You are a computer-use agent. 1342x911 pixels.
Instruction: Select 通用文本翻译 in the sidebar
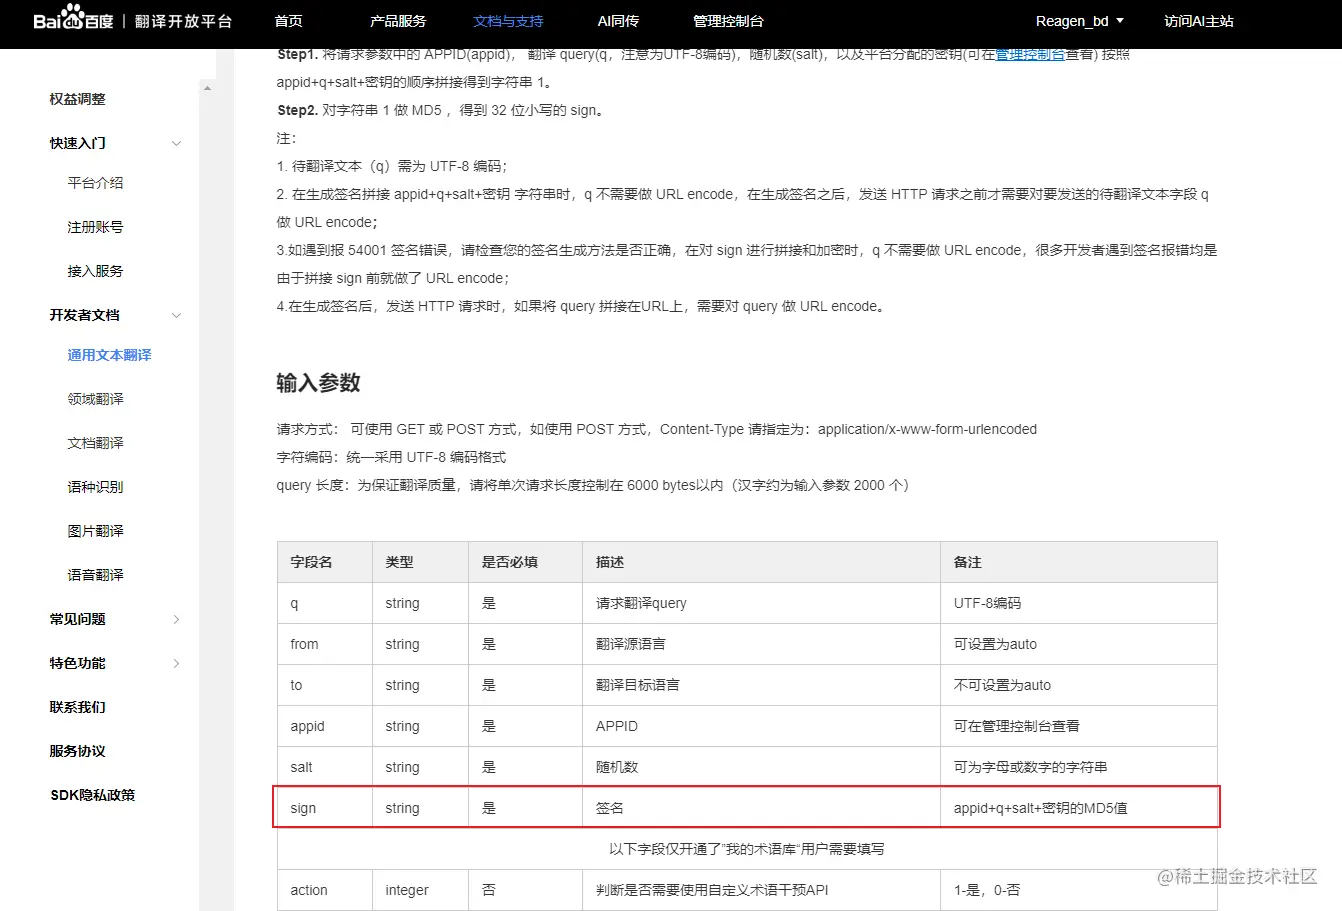110,355
